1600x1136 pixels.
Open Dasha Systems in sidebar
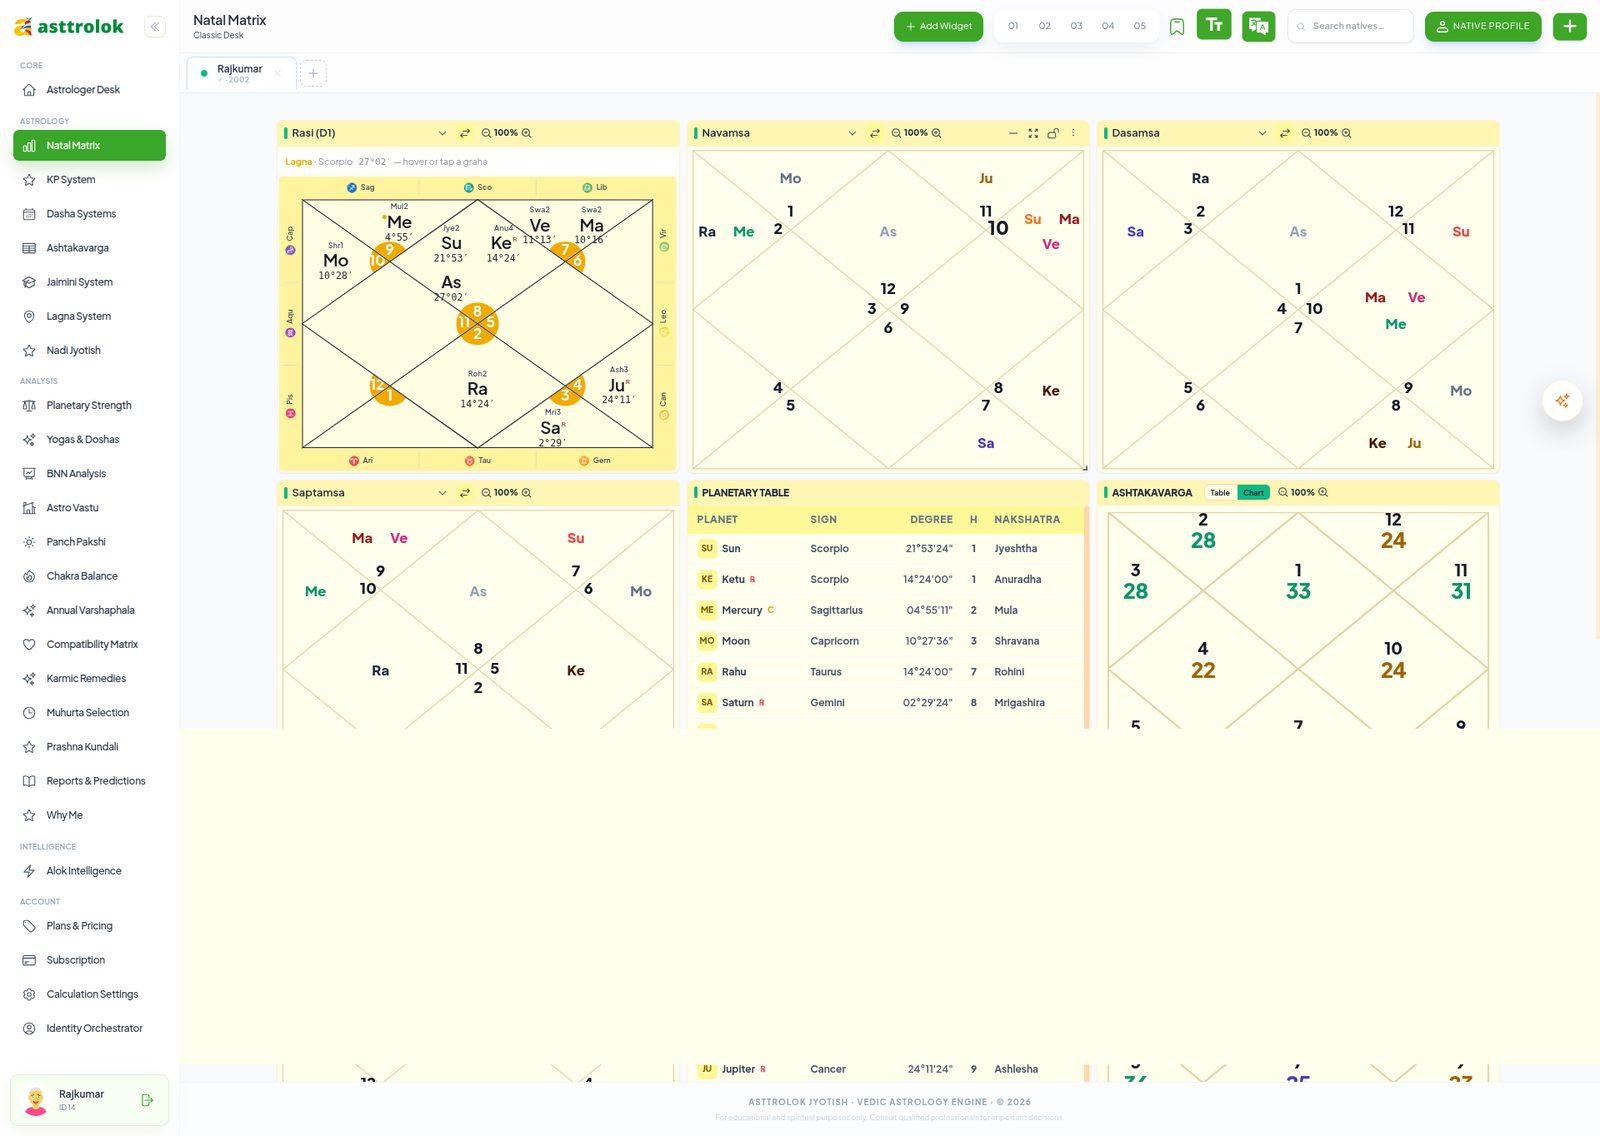89,214
